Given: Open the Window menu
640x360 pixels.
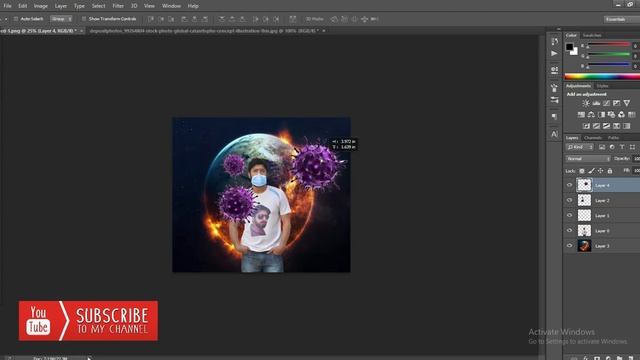Looking at the screenshot, I should (171, 6).
